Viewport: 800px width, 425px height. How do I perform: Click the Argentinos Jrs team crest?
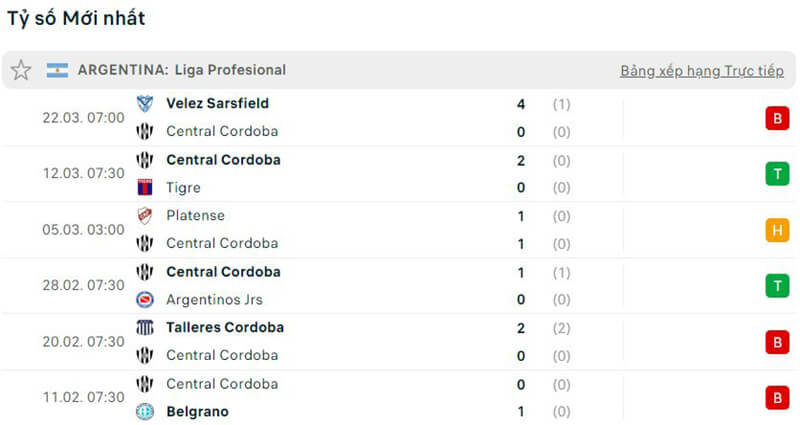145,299
